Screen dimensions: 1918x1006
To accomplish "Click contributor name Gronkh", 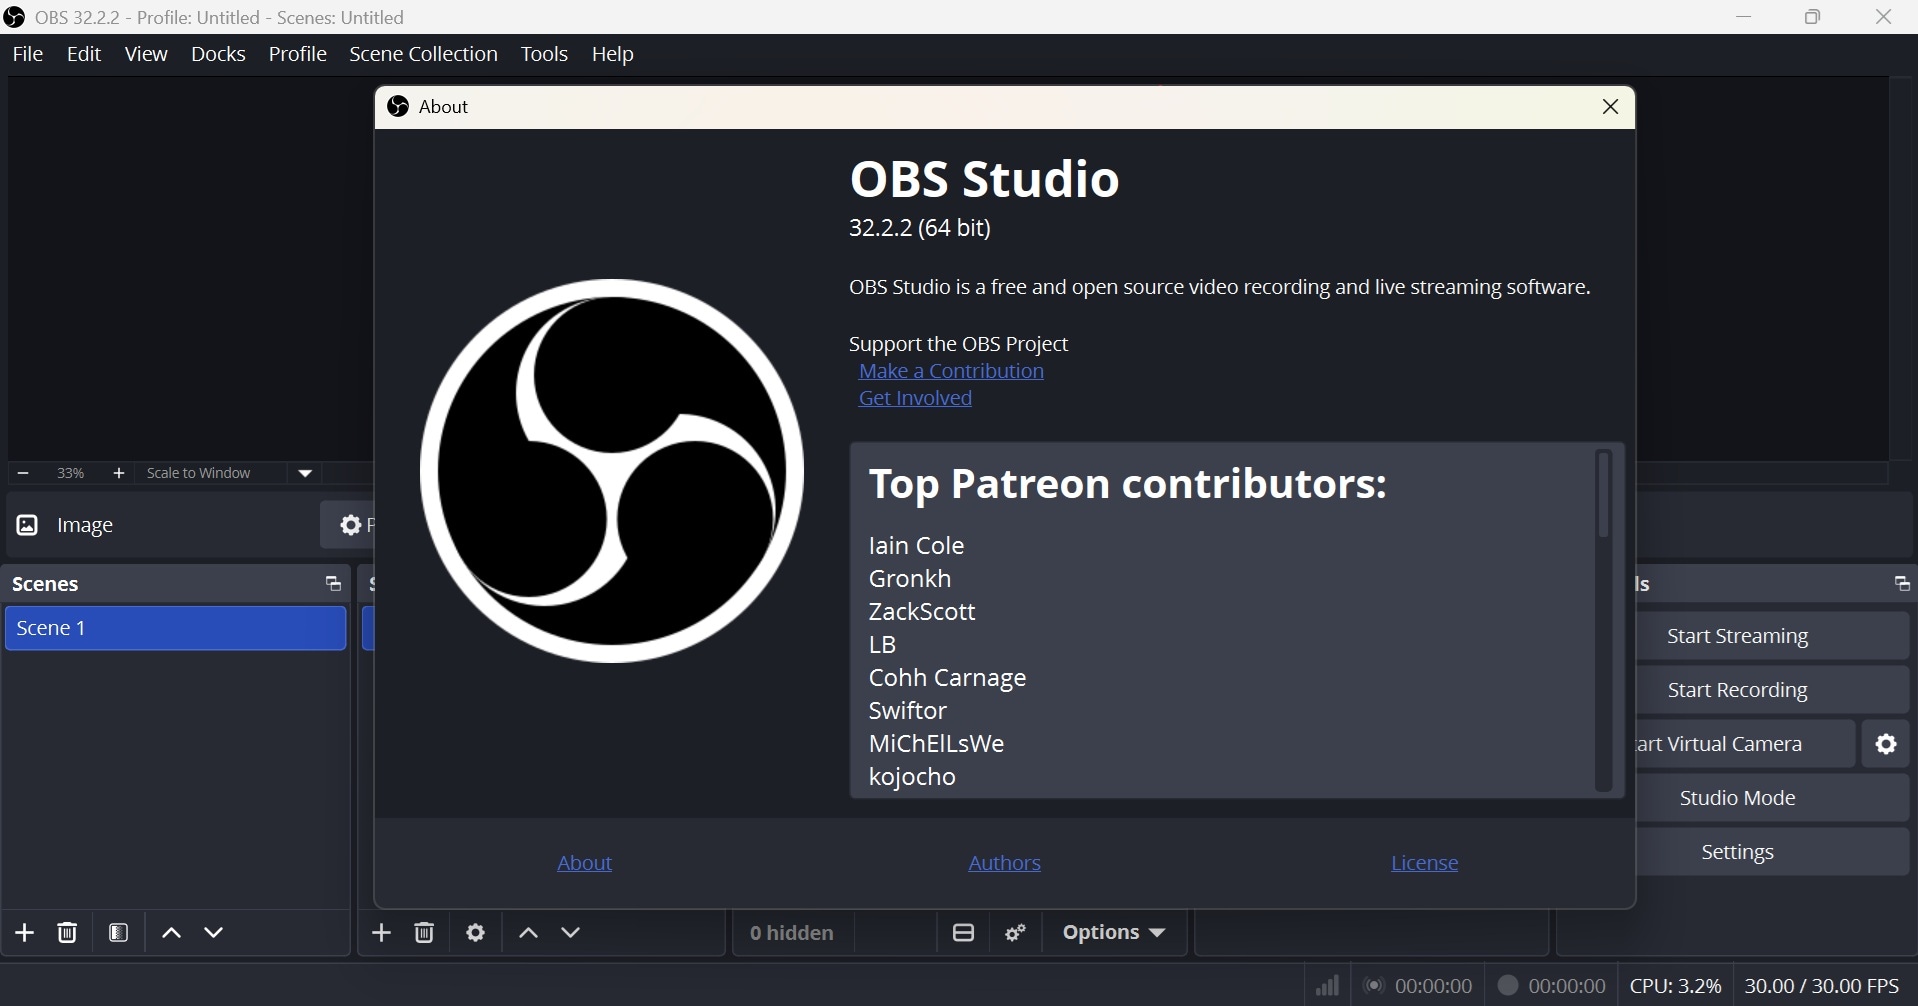I will 910,579.
